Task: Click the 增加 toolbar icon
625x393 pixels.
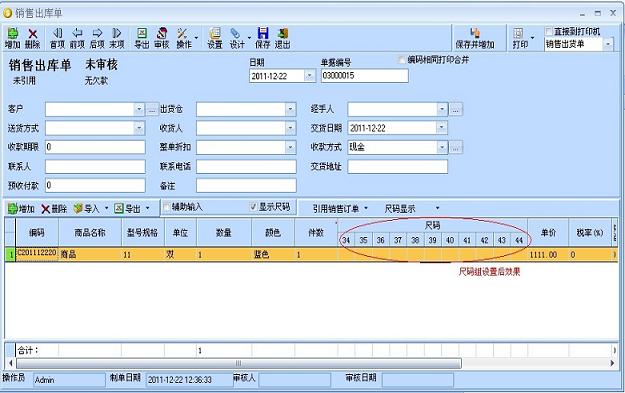Action: (x=12, y=38)
